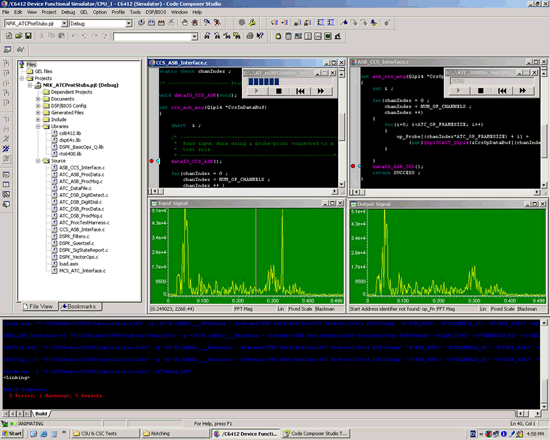Click the bottom icon of the left toolbar
550x440 pixels.
(6, 204)
